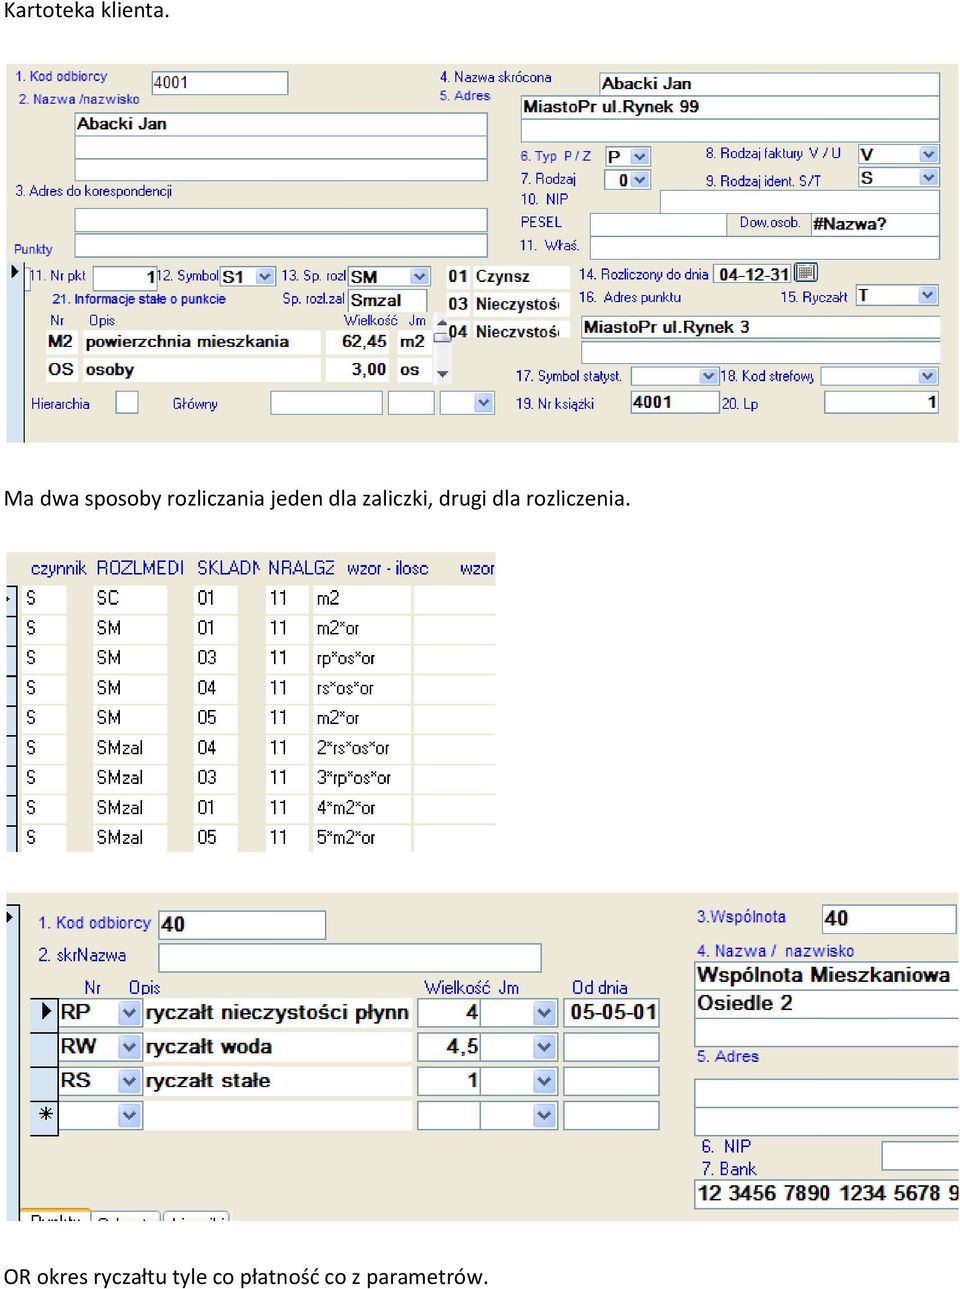Click the NRALGZ column header
Image resolution: width=960 pixels, height=1289 pixels.
coord(301,568)
